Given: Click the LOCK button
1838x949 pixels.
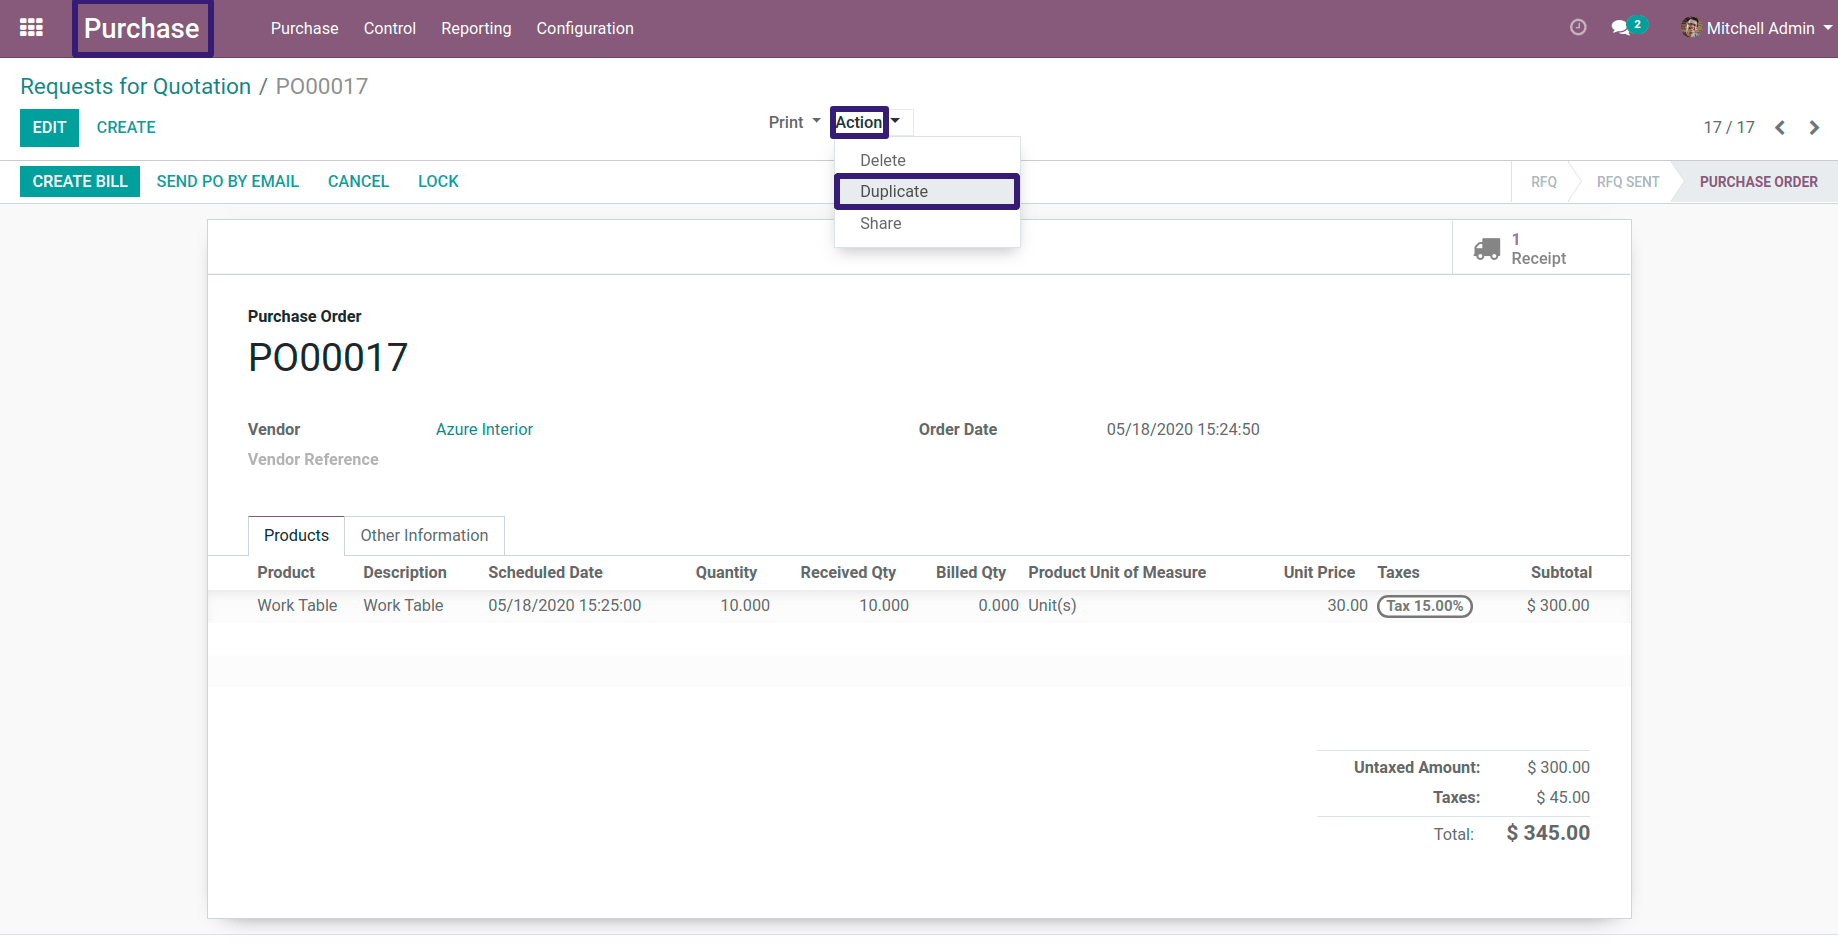Looking at the screenshot, I should (x=438, y=182).
